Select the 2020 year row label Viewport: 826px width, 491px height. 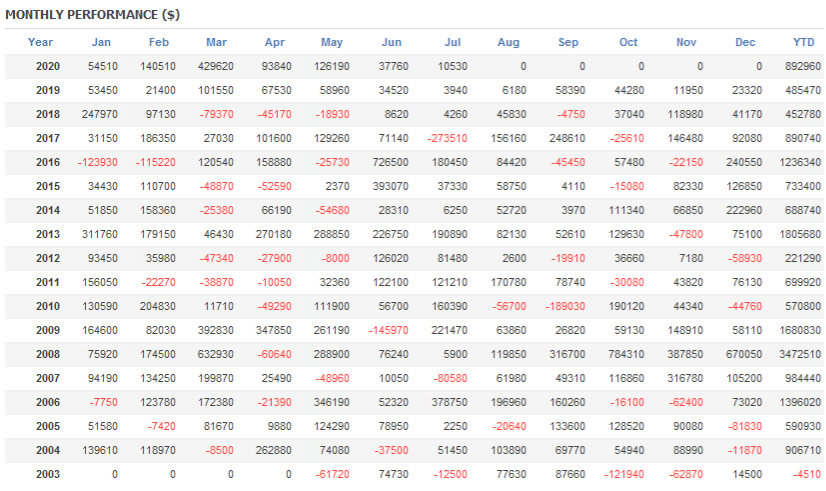(x=48, y=66)
